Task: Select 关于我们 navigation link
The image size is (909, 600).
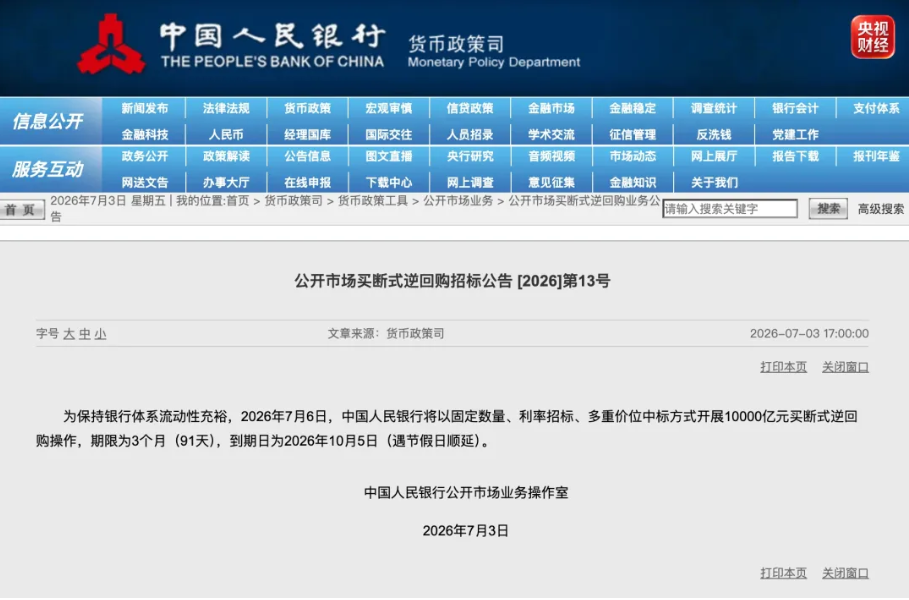Action: (x=714, y=182)
